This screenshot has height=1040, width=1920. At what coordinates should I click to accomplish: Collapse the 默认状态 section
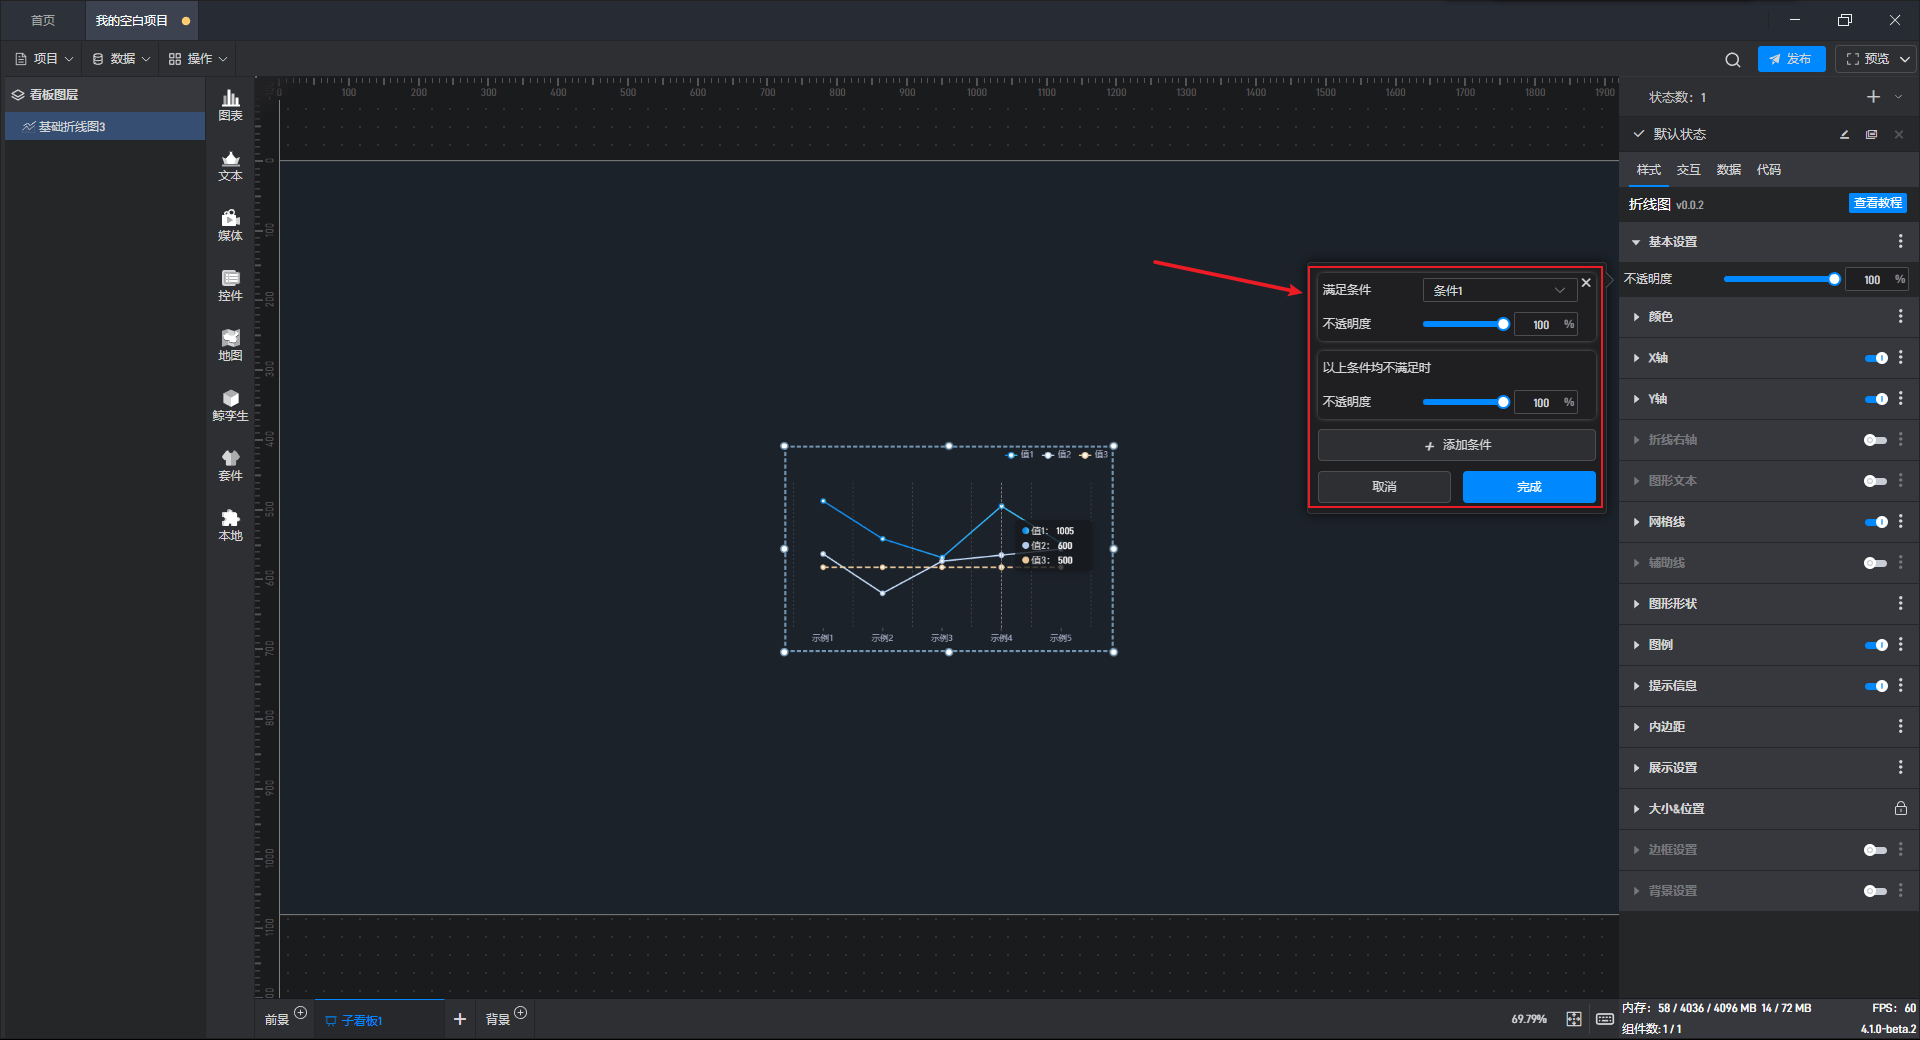(x=1638, y=134)
